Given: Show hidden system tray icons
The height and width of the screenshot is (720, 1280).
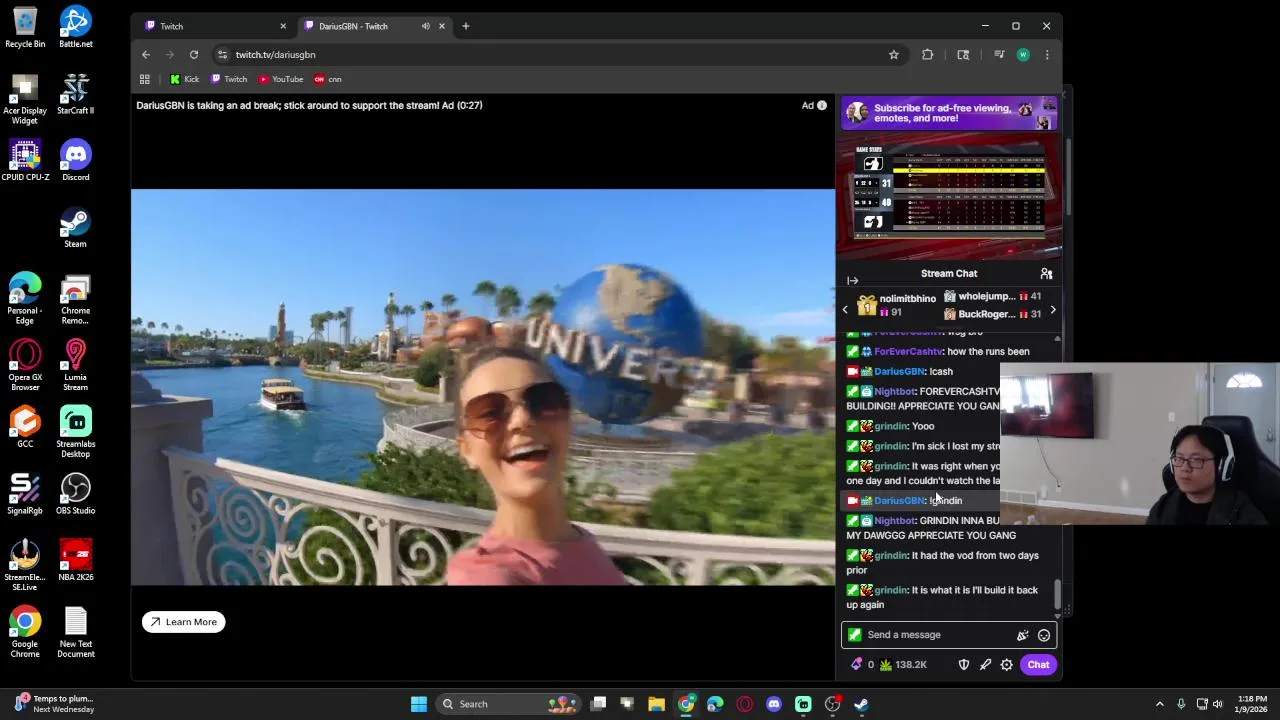Looking at the screenshot, I should tap(1160, 704).
